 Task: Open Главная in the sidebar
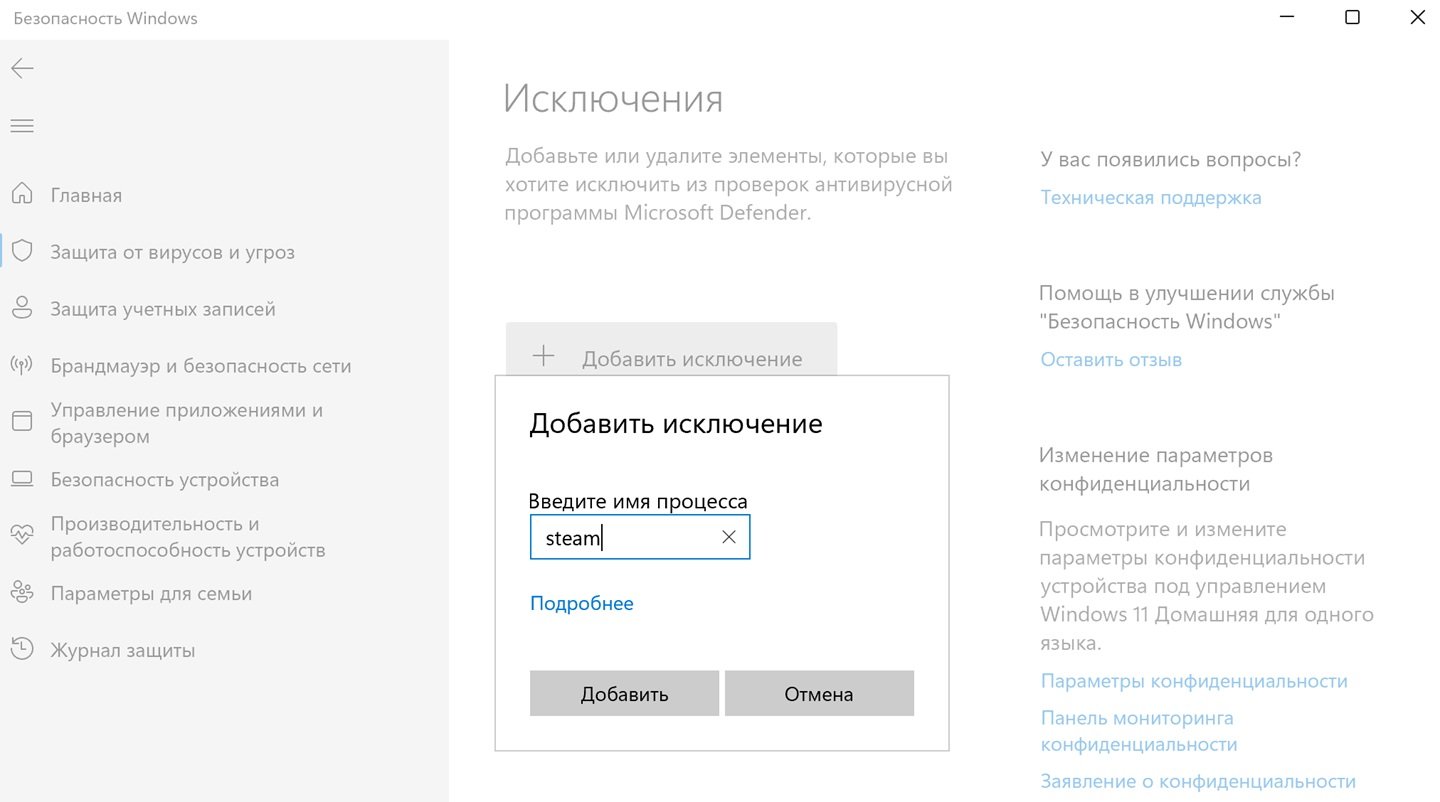tap(86, 195)
